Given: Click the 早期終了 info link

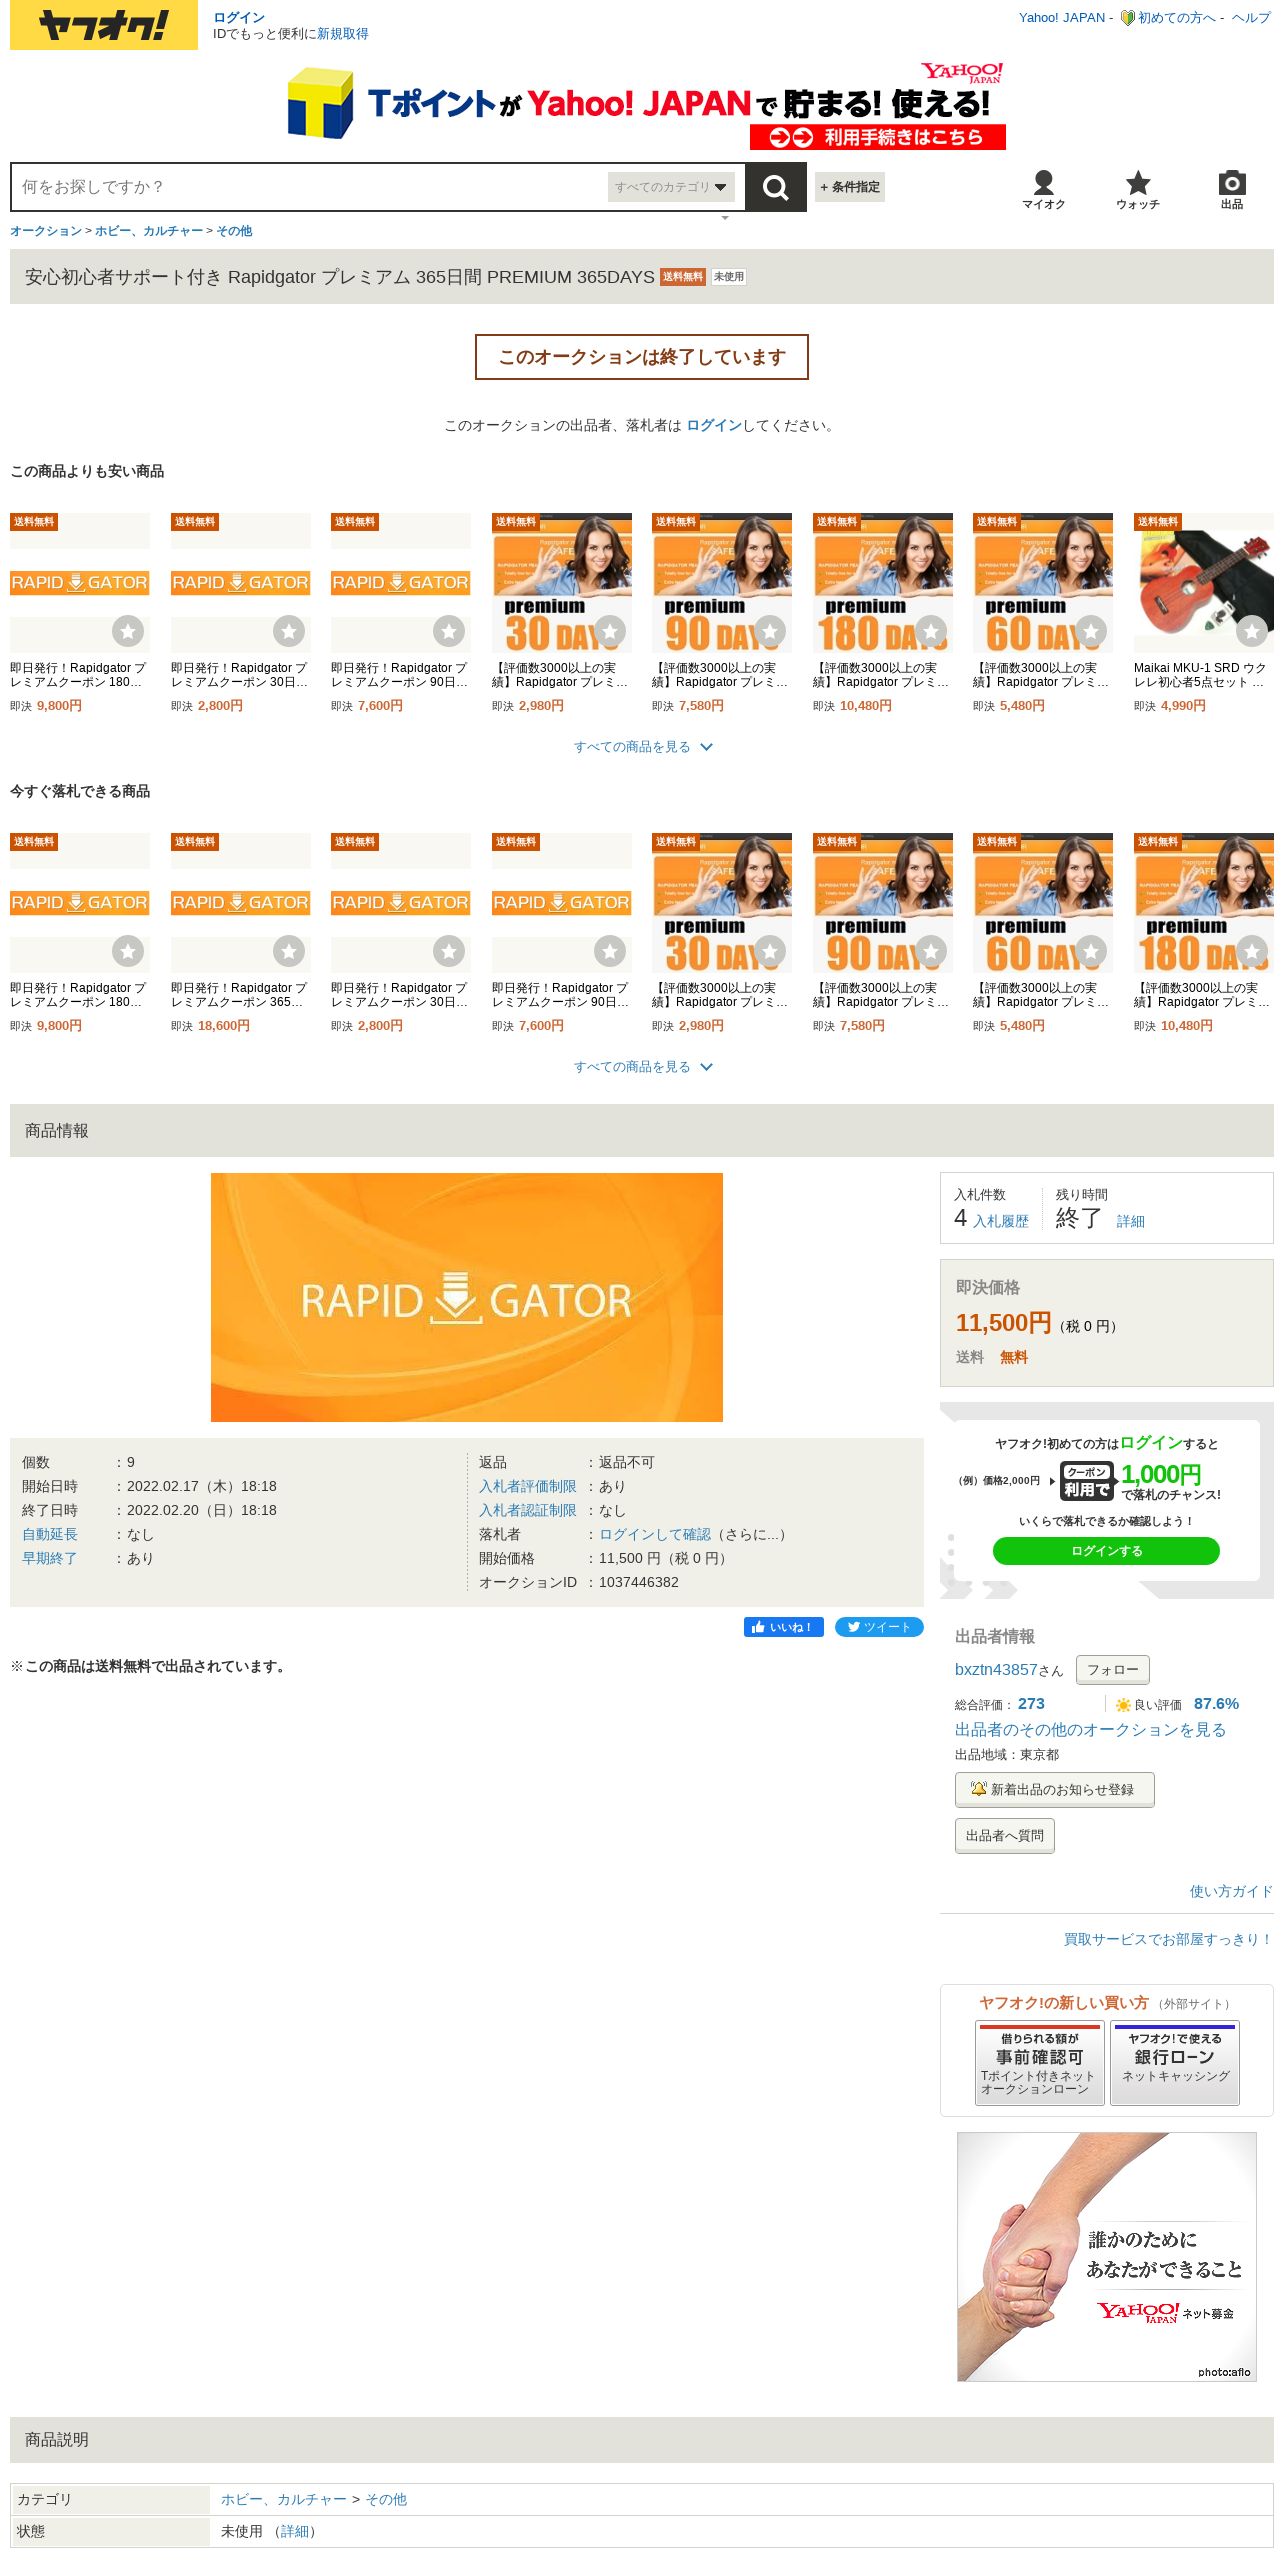Looking at the screenshot, I should pyautogui.click(x=49, y=1558).
